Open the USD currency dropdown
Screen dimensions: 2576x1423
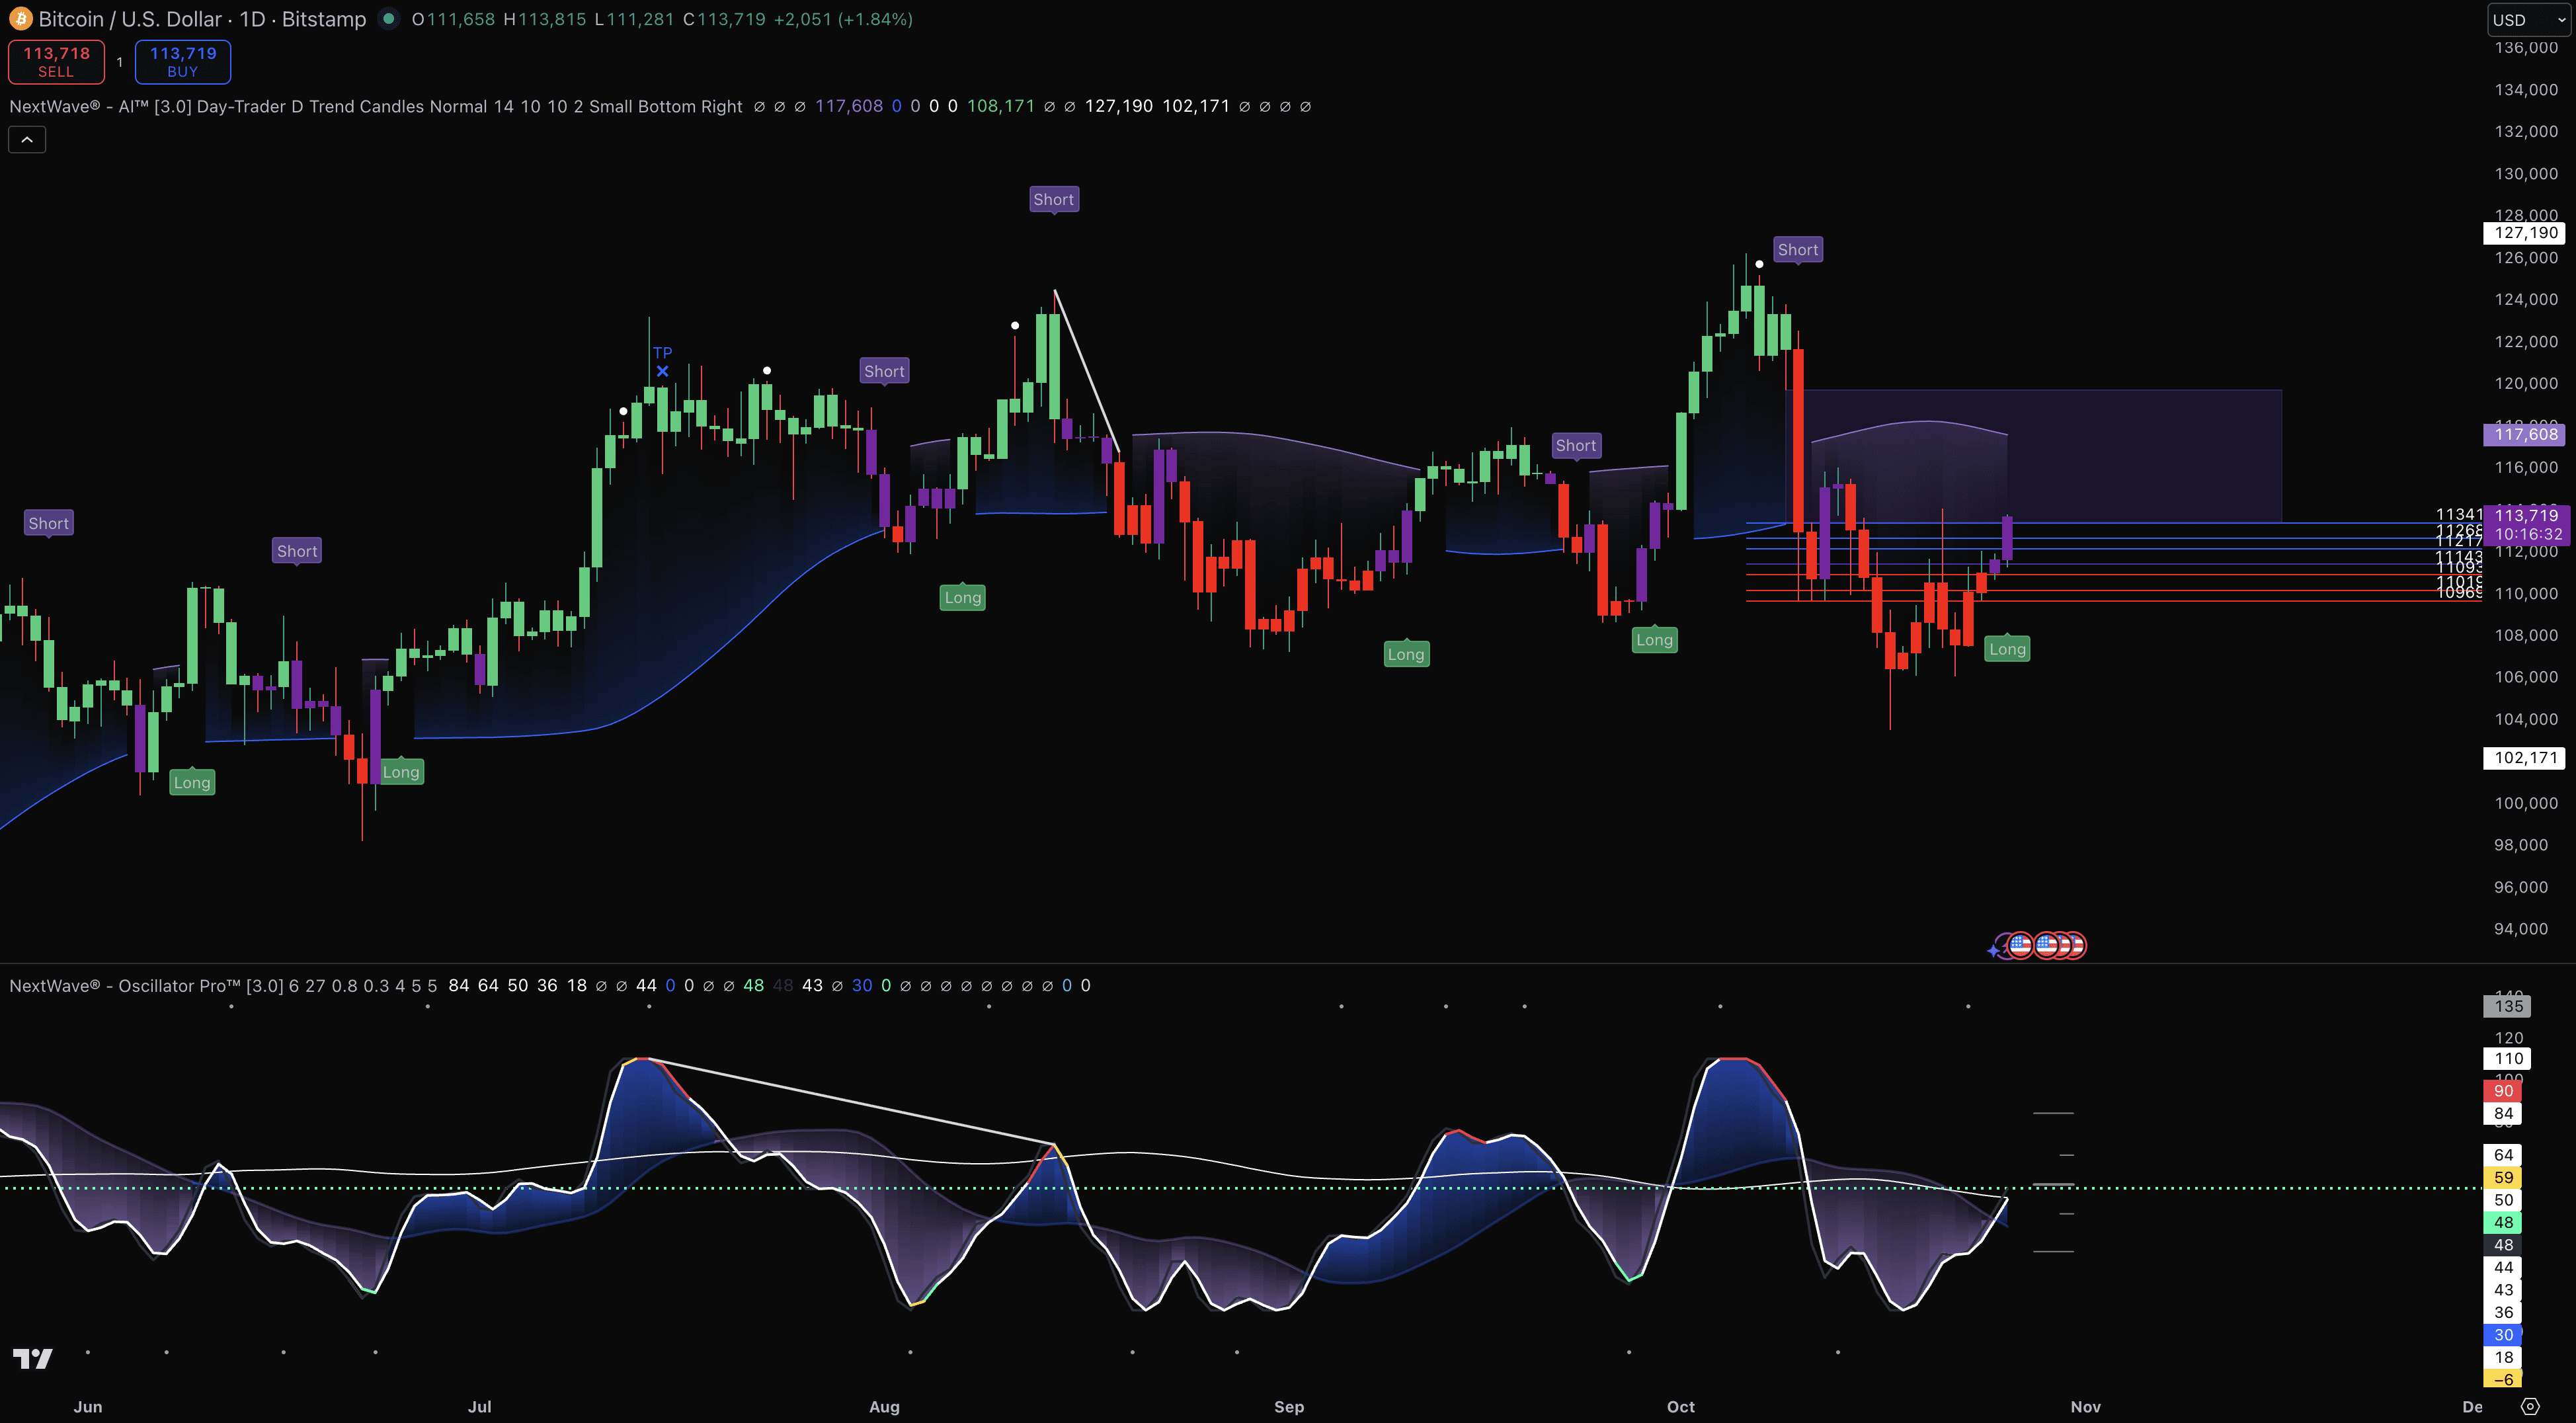(2527, 20)
